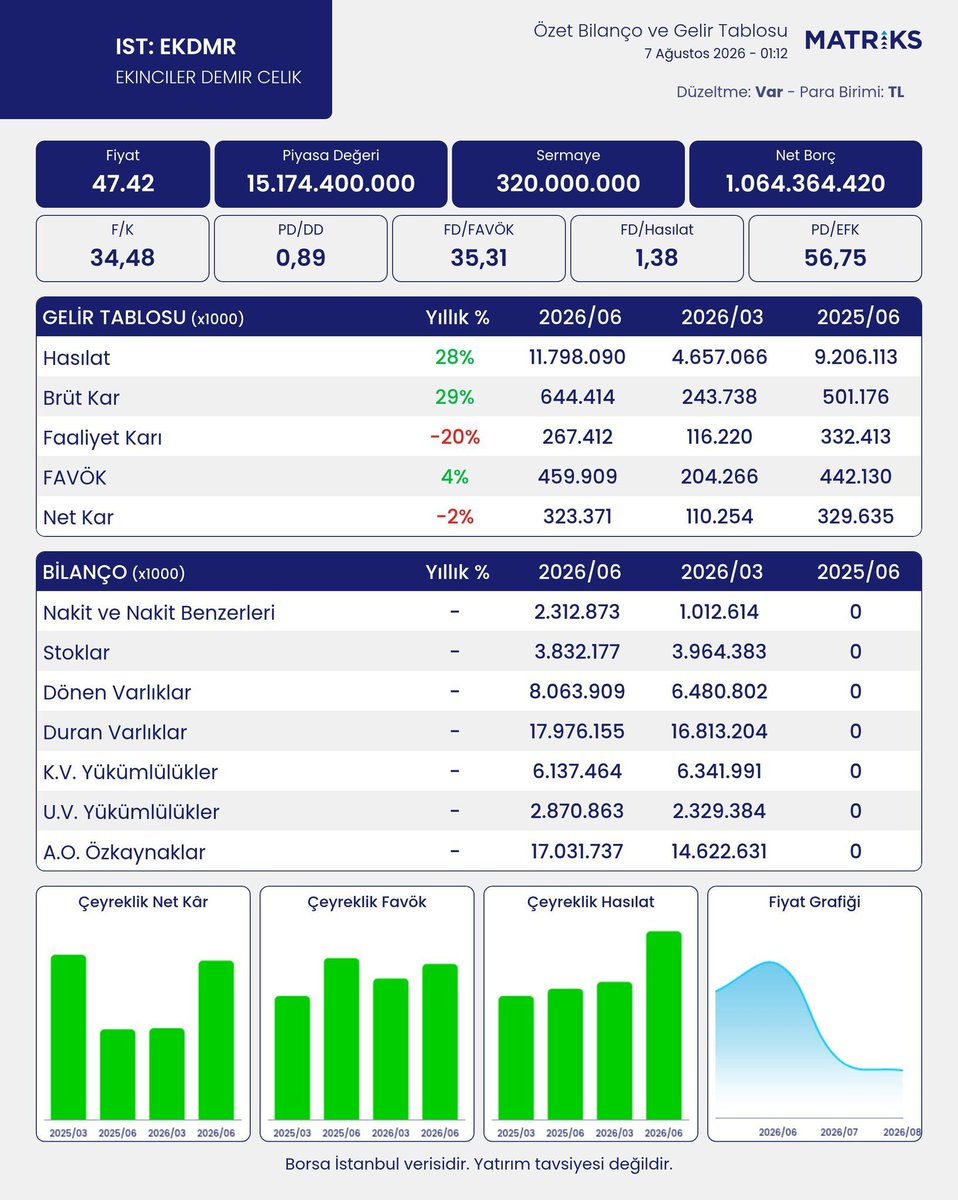Click the 2026/06 bar in Hasılat chart
The height and width of the screenshot is (1200, 958).
click(664, 1026)
